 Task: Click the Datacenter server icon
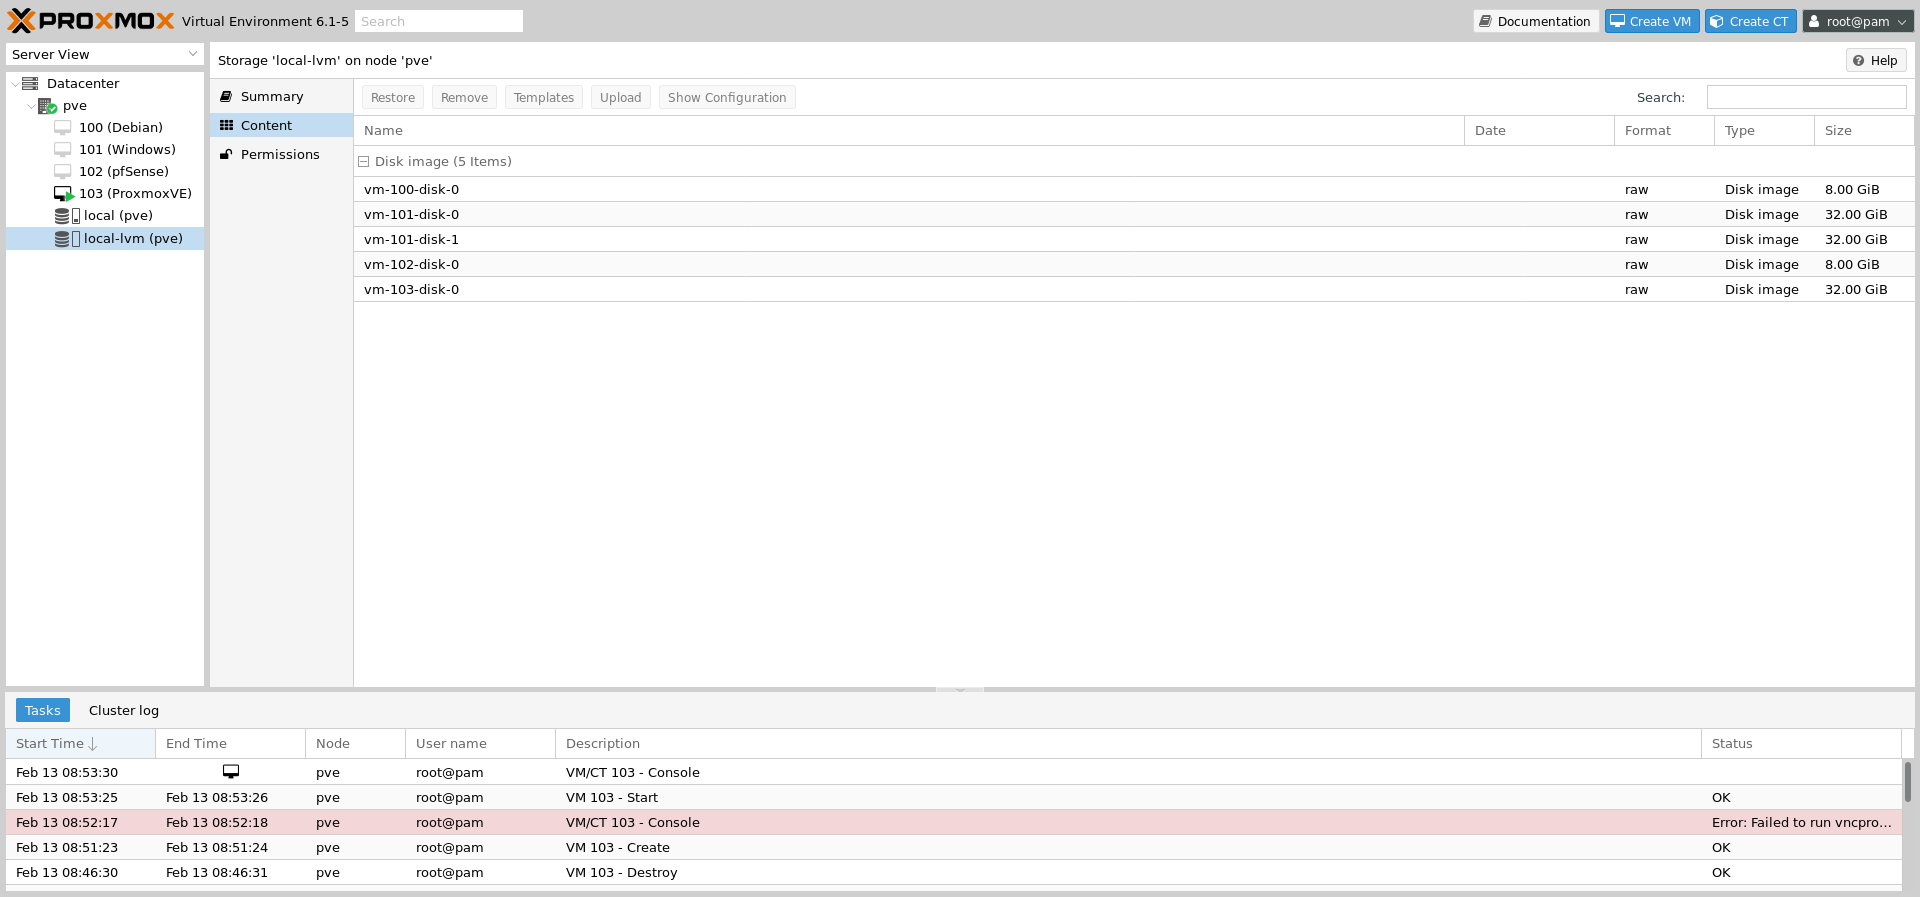(x=30, y=84)
